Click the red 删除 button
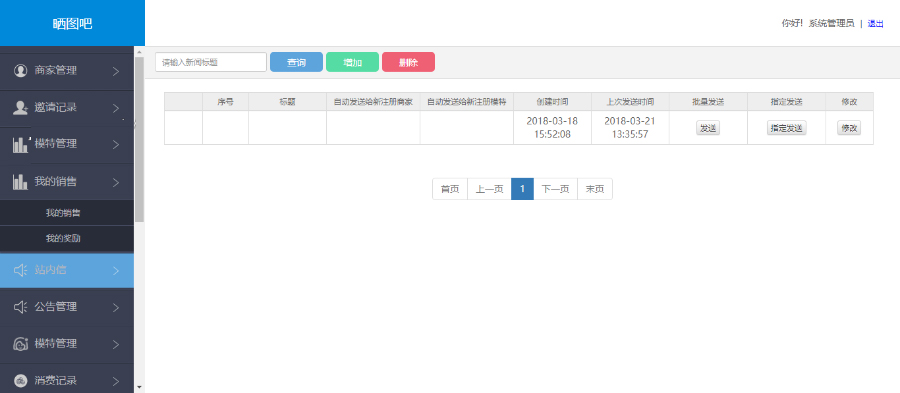The height and width of the screenshot is (393, 900). pos(408,62)
